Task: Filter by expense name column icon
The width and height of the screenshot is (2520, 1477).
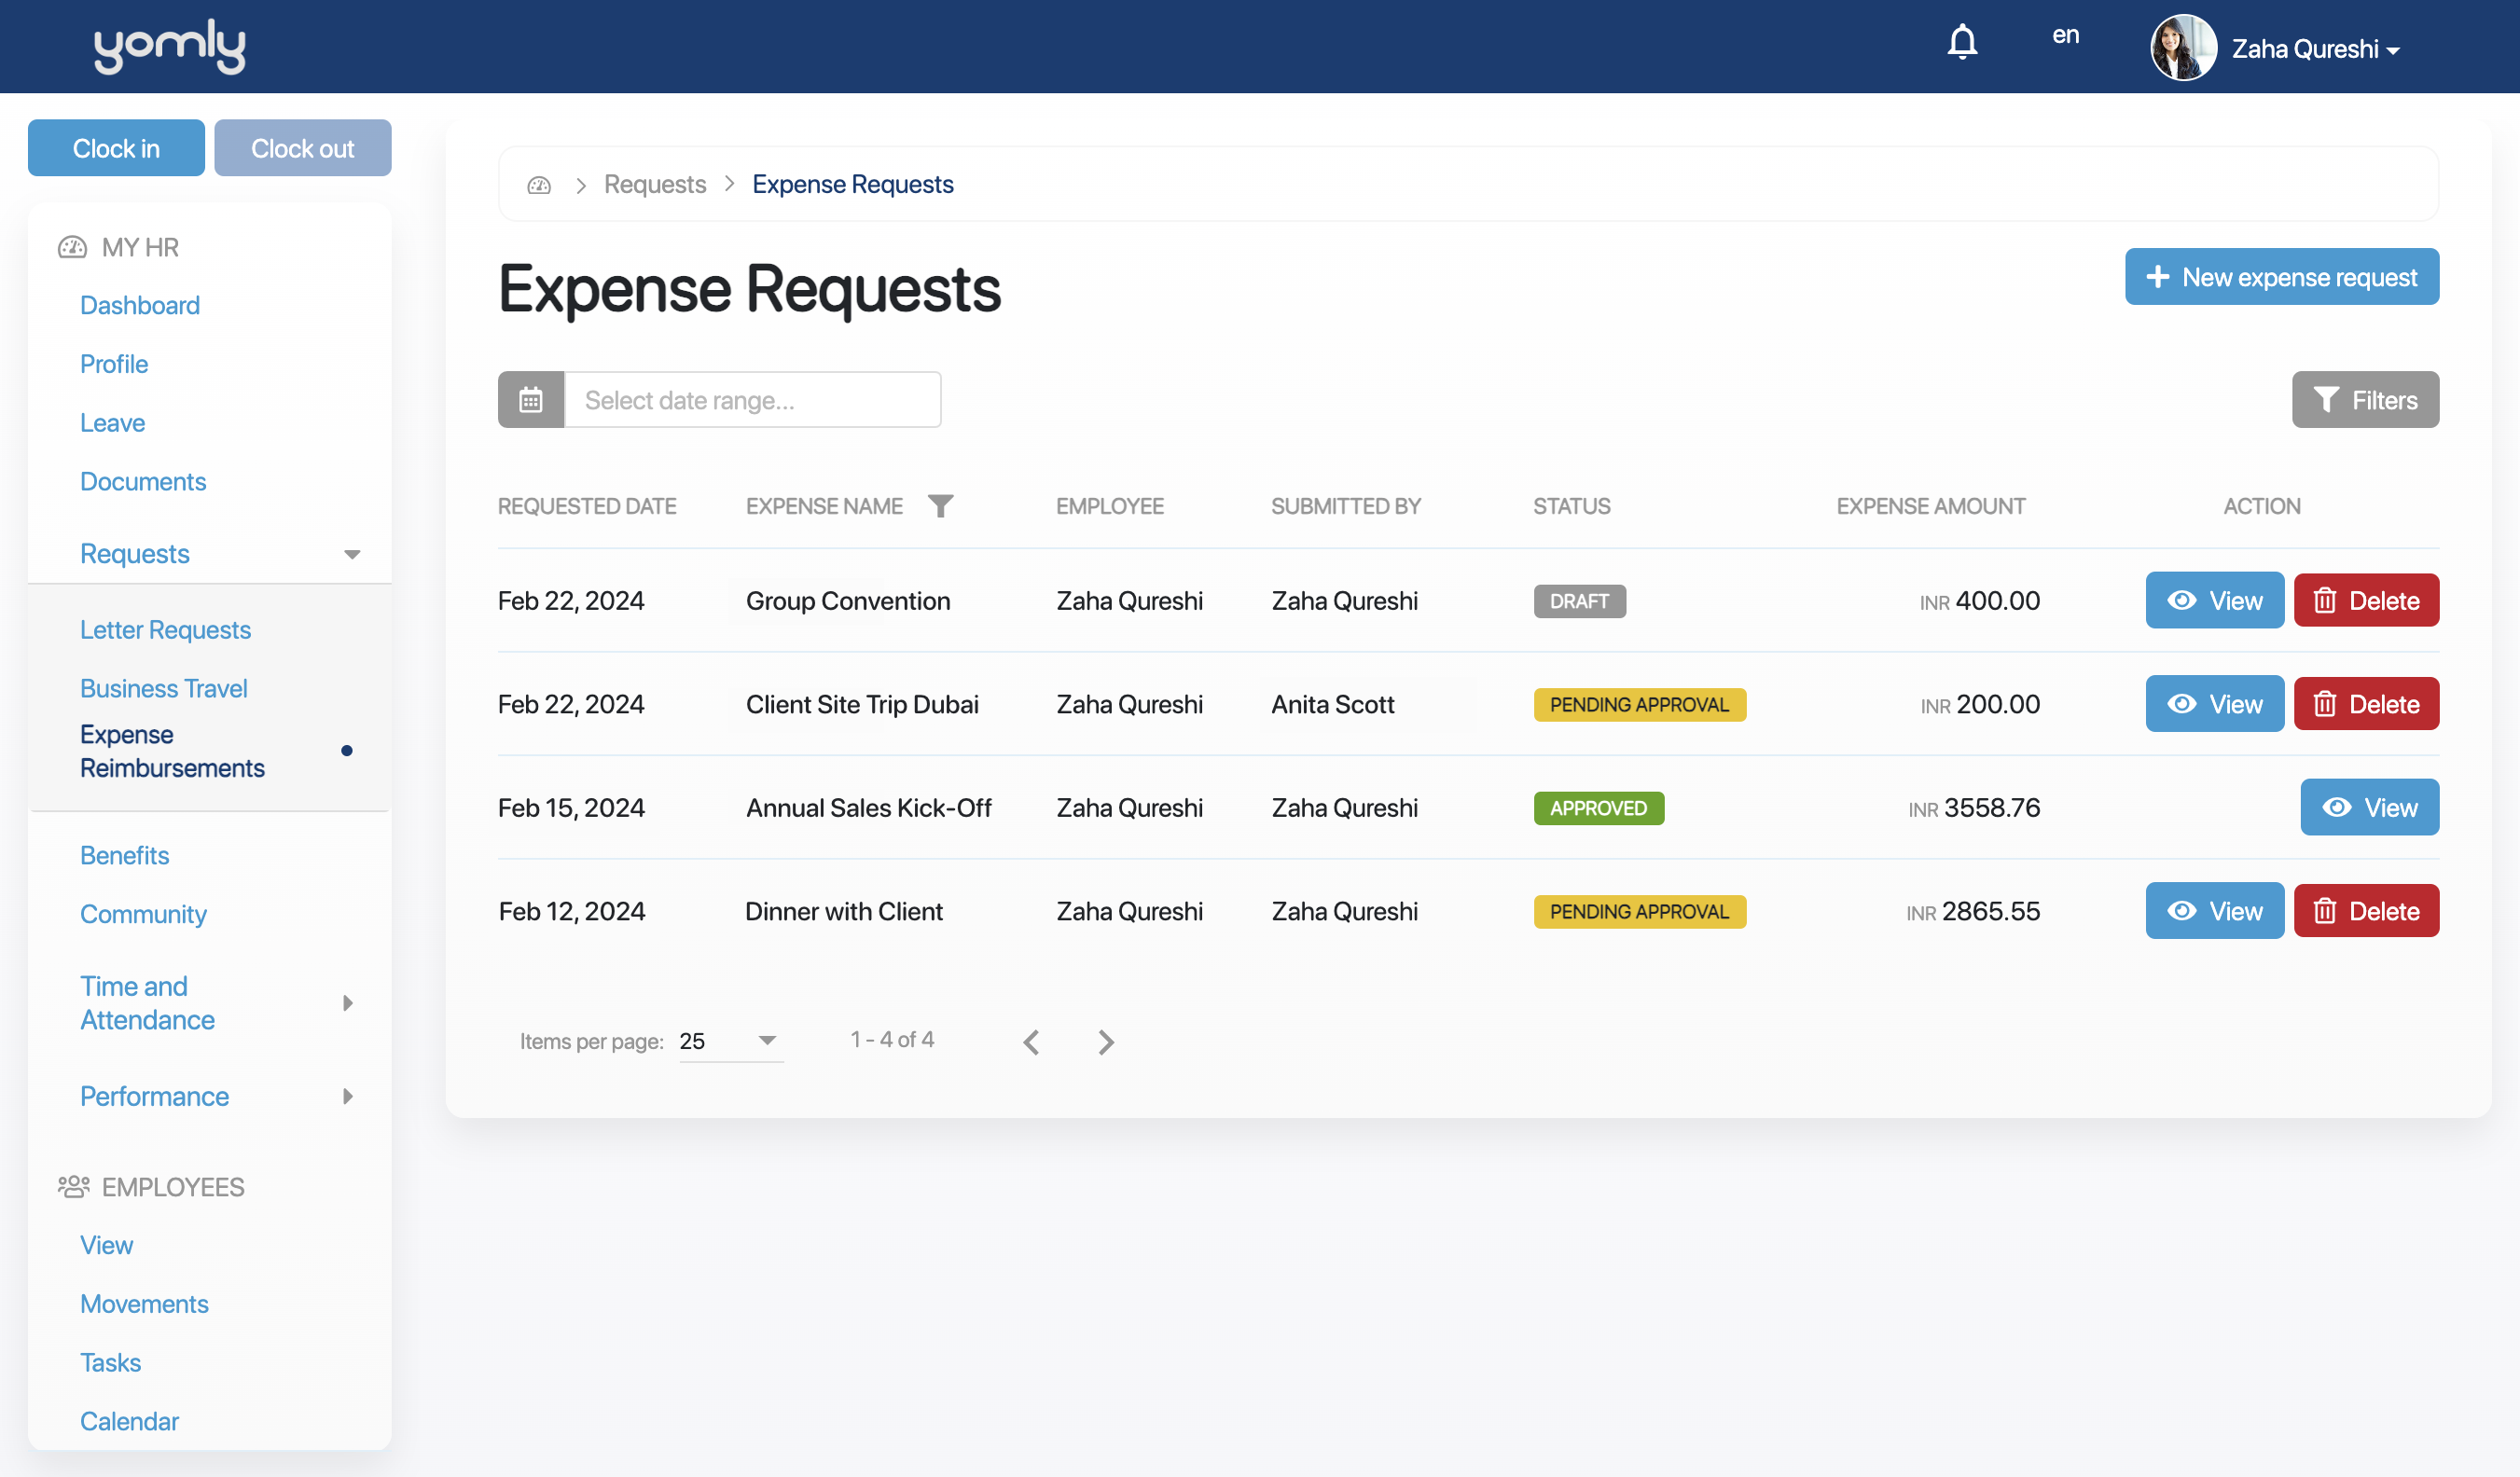Action: click(940, 506)
